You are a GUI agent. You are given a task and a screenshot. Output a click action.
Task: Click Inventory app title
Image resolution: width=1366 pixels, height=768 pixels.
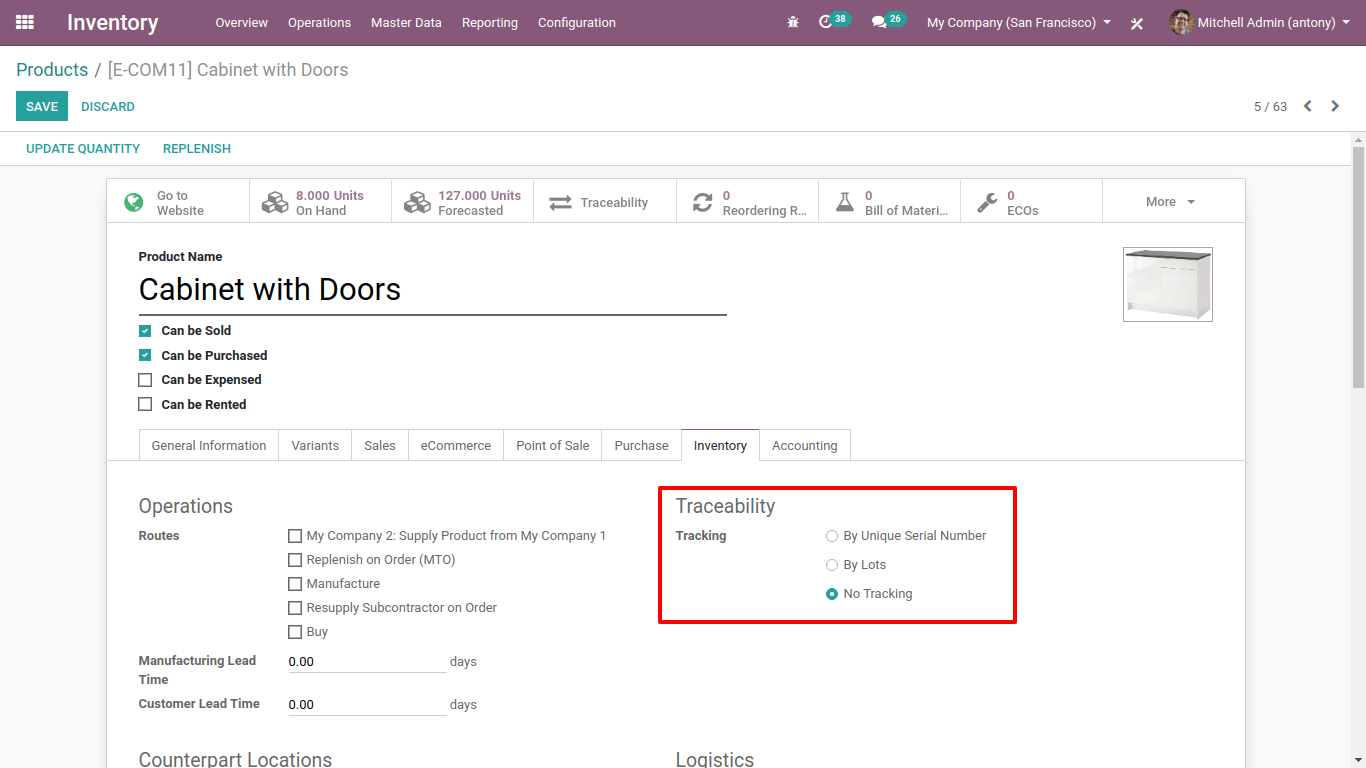[x=113, y=22]
